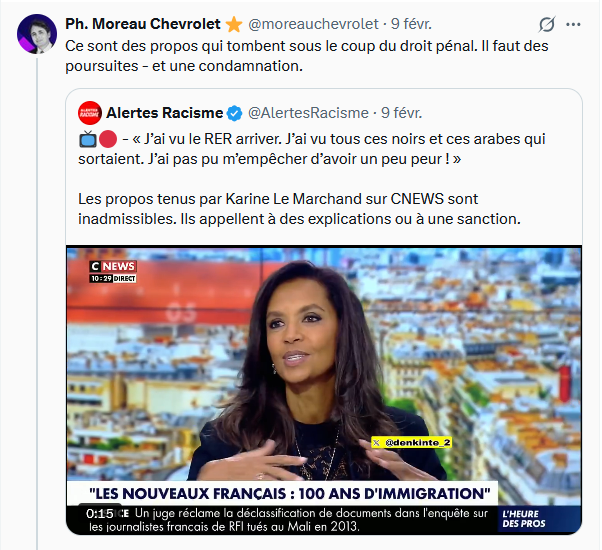The image size is (602, 550).
Task: Click the Alertes Racisme red logo avatar
Action: (x=90, y=113)
